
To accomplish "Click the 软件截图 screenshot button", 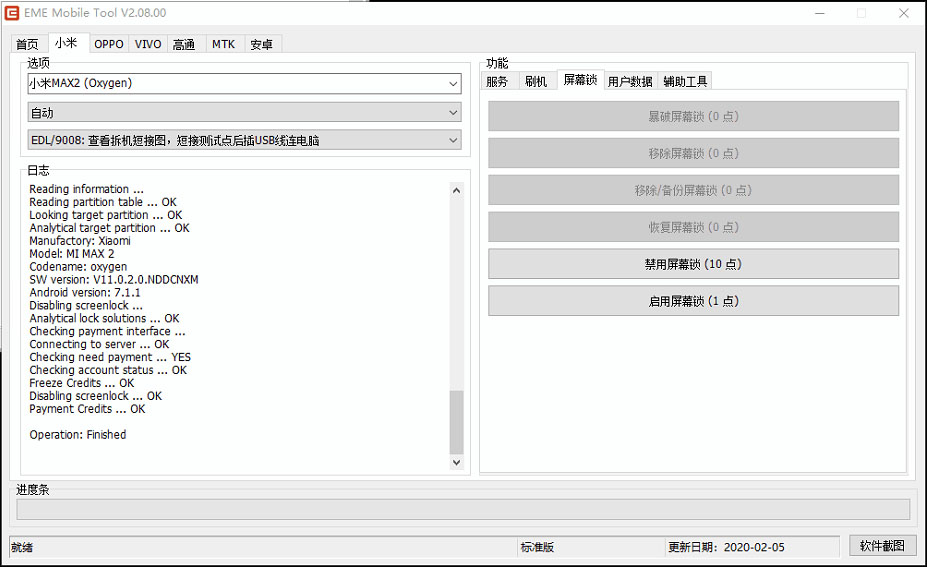I will [x=883, y=546].
